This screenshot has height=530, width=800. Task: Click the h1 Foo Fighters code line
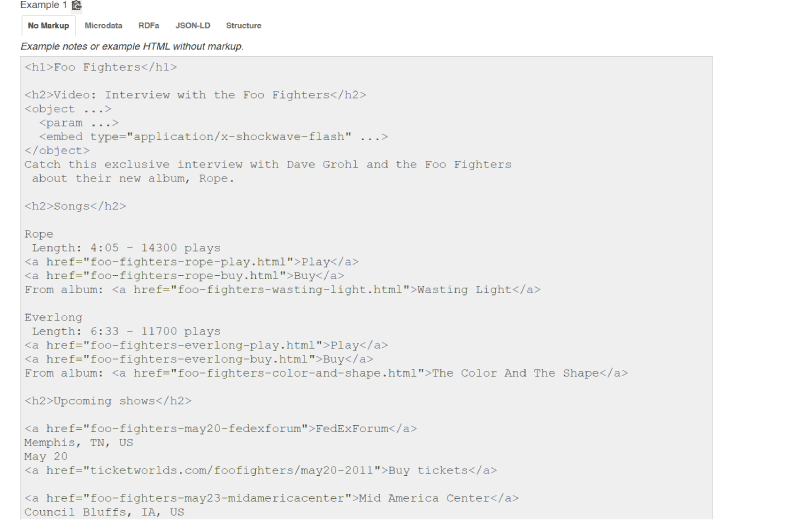(101, 67)
